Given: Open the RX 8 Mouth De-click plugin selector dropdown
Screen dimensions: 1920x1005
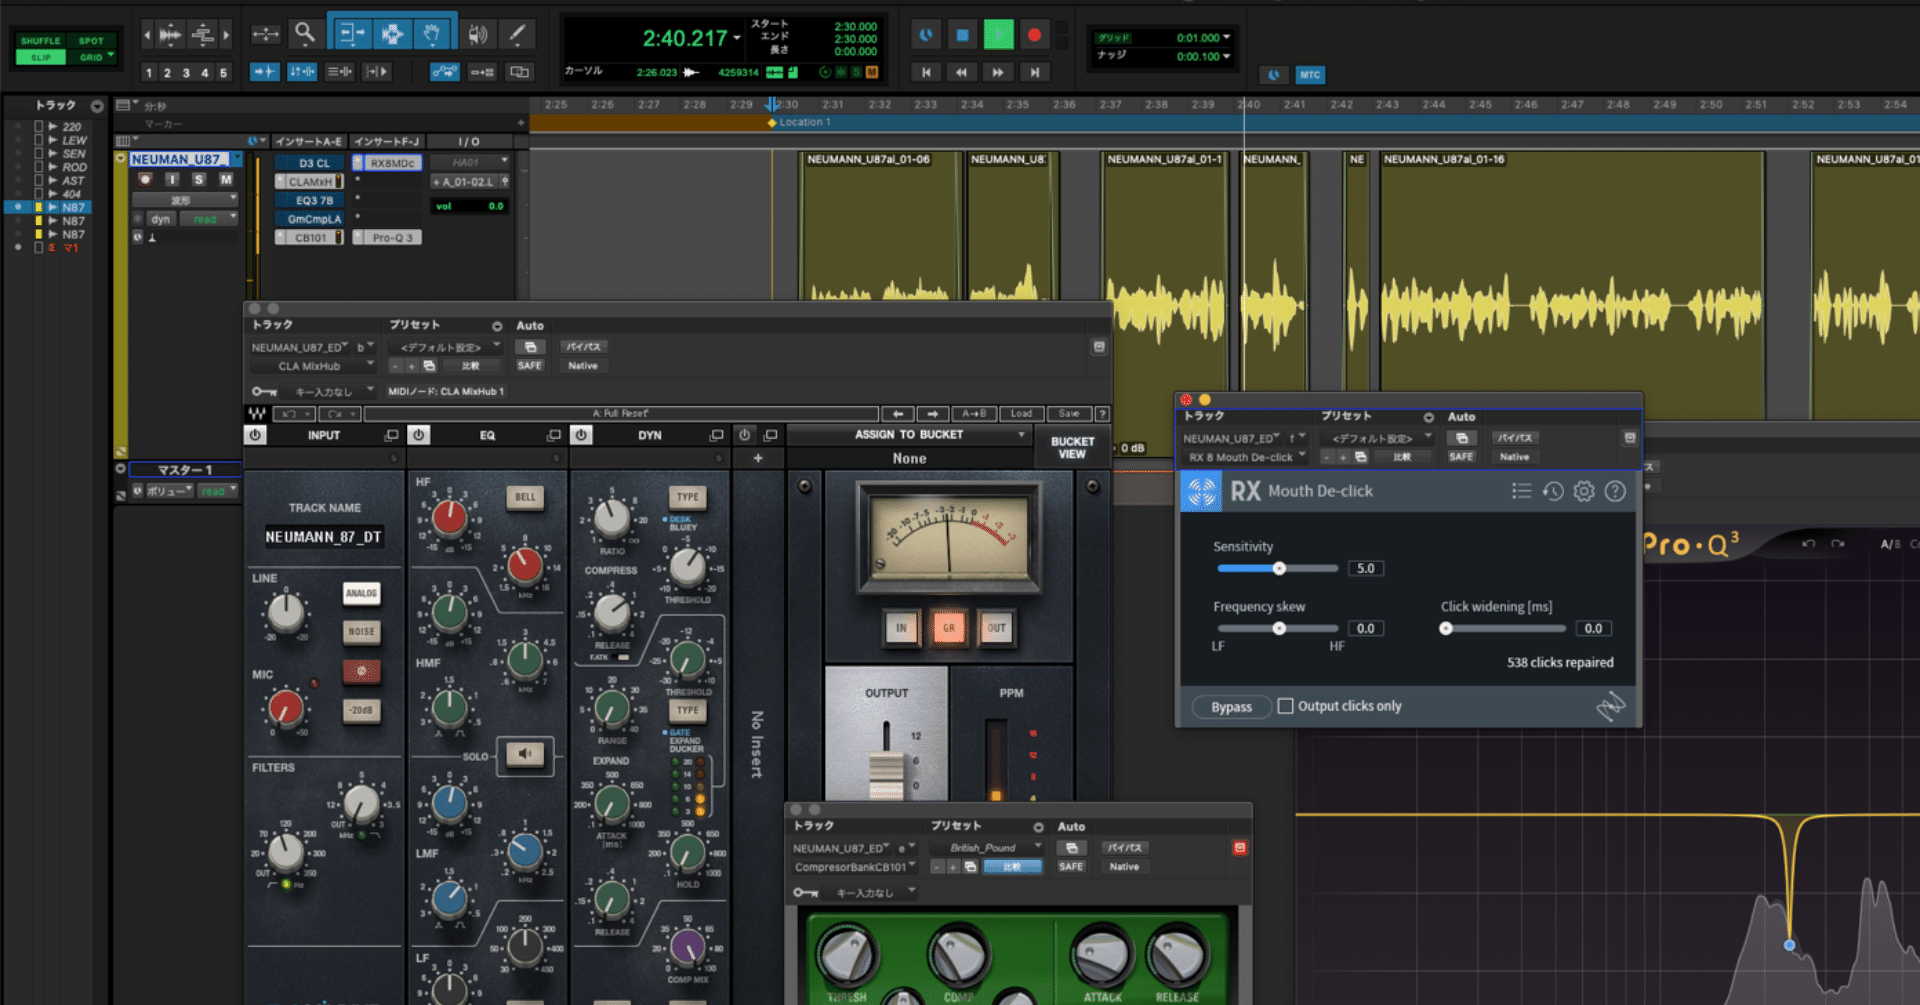Looking at the screenshot, I should tap(1246, 457).
